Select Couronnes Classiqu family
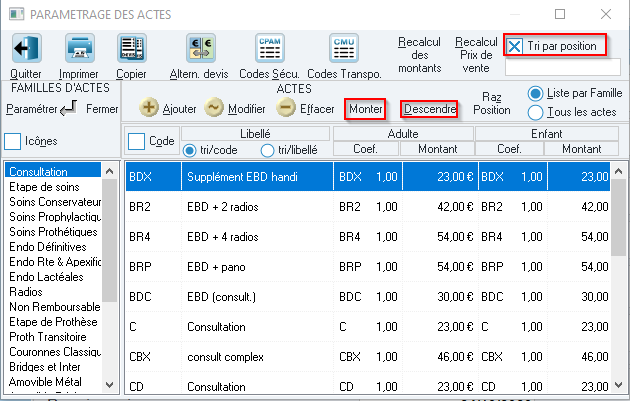 pos(53,352)
